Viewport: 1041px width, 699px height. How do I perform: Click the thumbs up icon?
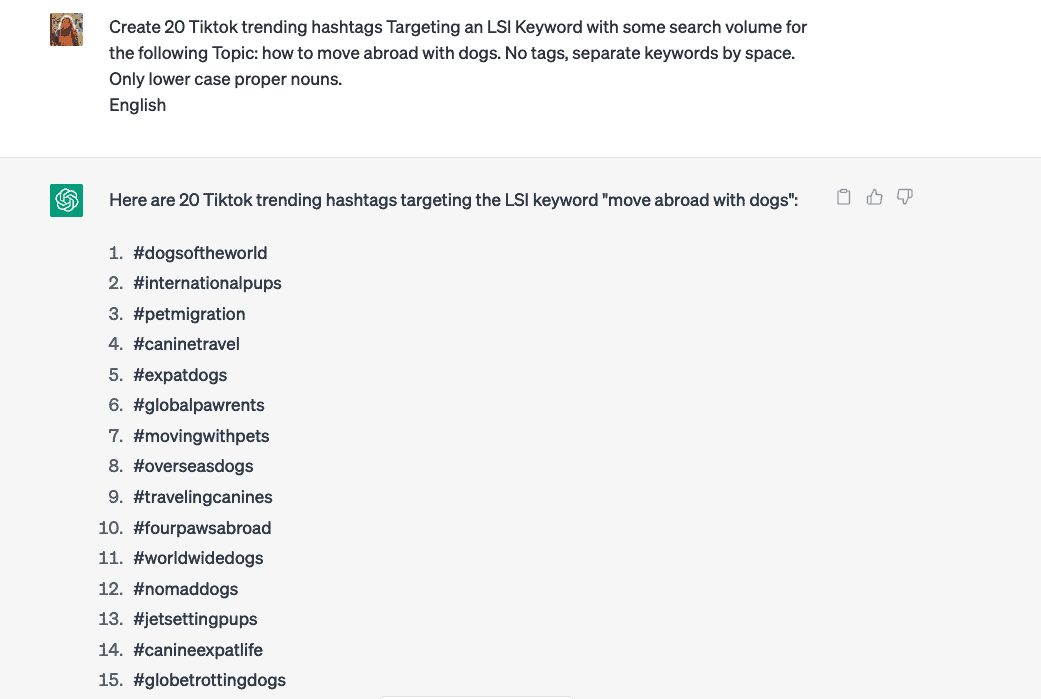pos(874,197)
